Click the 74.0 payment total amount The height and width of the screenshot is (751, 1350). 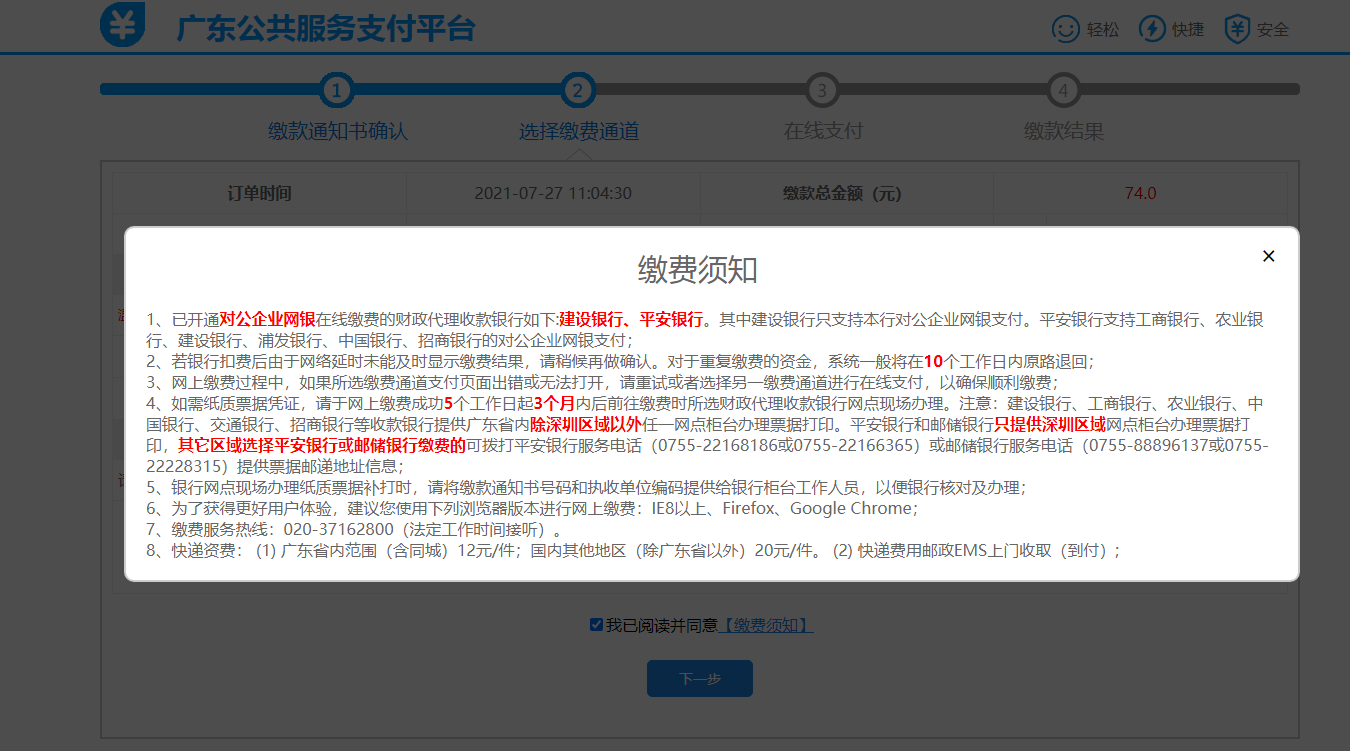click(x=1140, y=193)
